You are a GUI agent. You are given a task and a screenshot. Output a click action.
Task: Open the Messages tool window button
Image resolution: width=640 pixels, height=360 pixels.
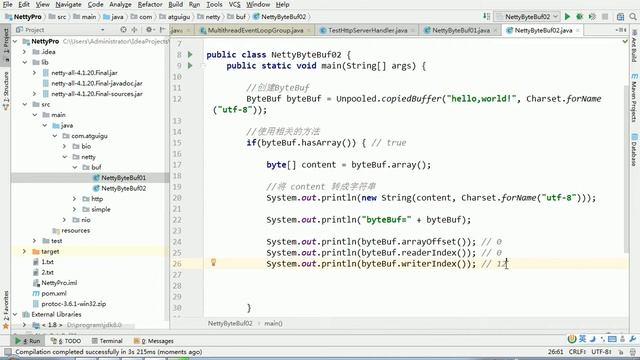tap(154, 341)
